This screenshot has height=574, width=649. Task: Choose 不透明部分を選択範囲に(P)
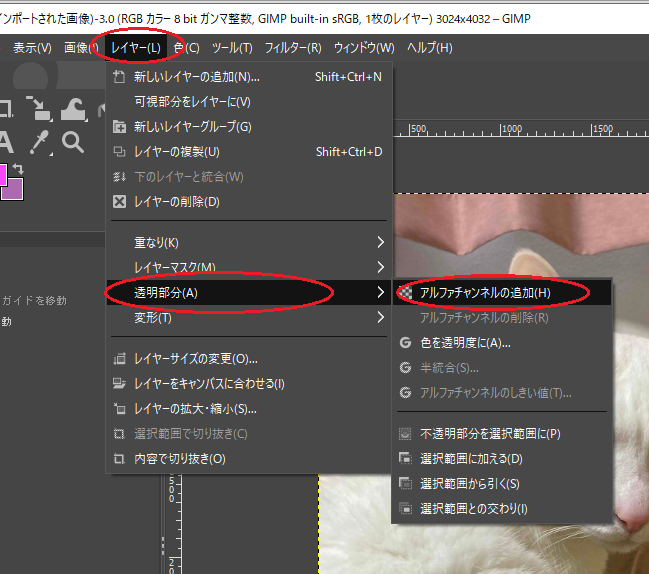[490, 435]
